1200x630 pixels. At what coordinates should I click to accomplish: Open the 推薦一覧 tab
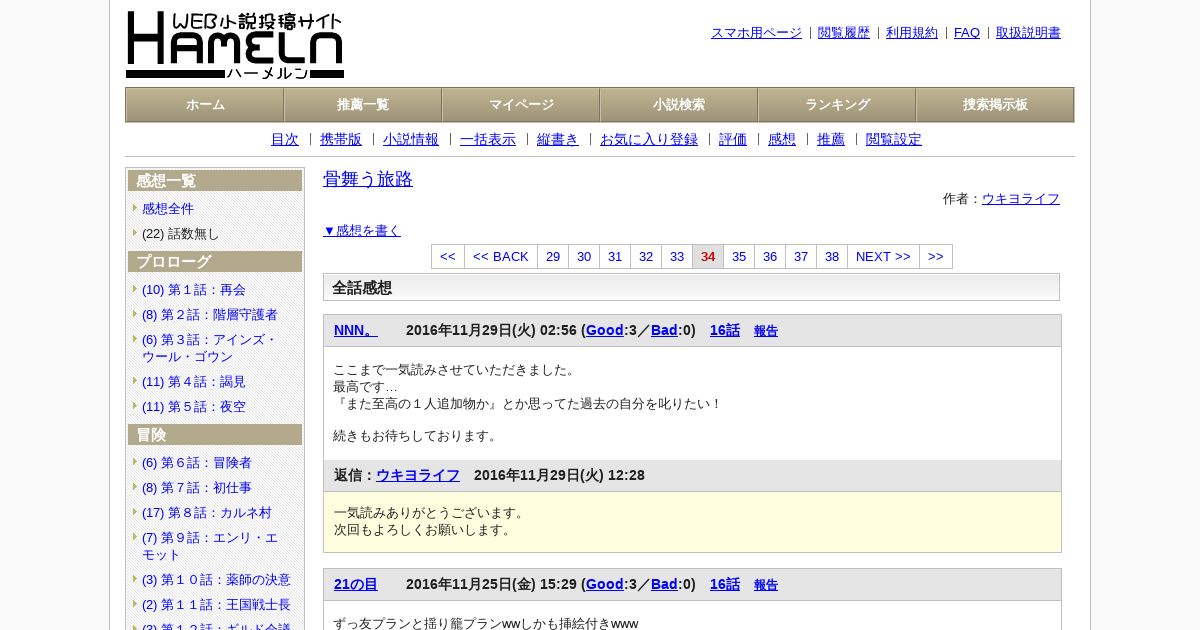click(x=363, y=104)
